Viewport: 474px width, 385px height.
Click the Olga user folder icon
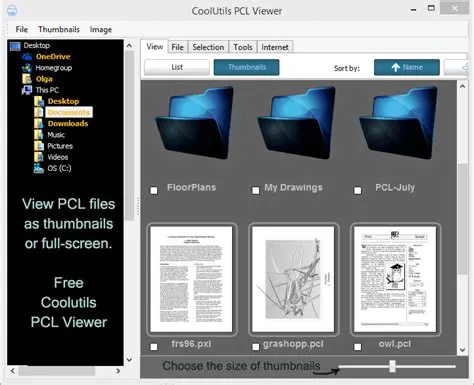[27, 79]
